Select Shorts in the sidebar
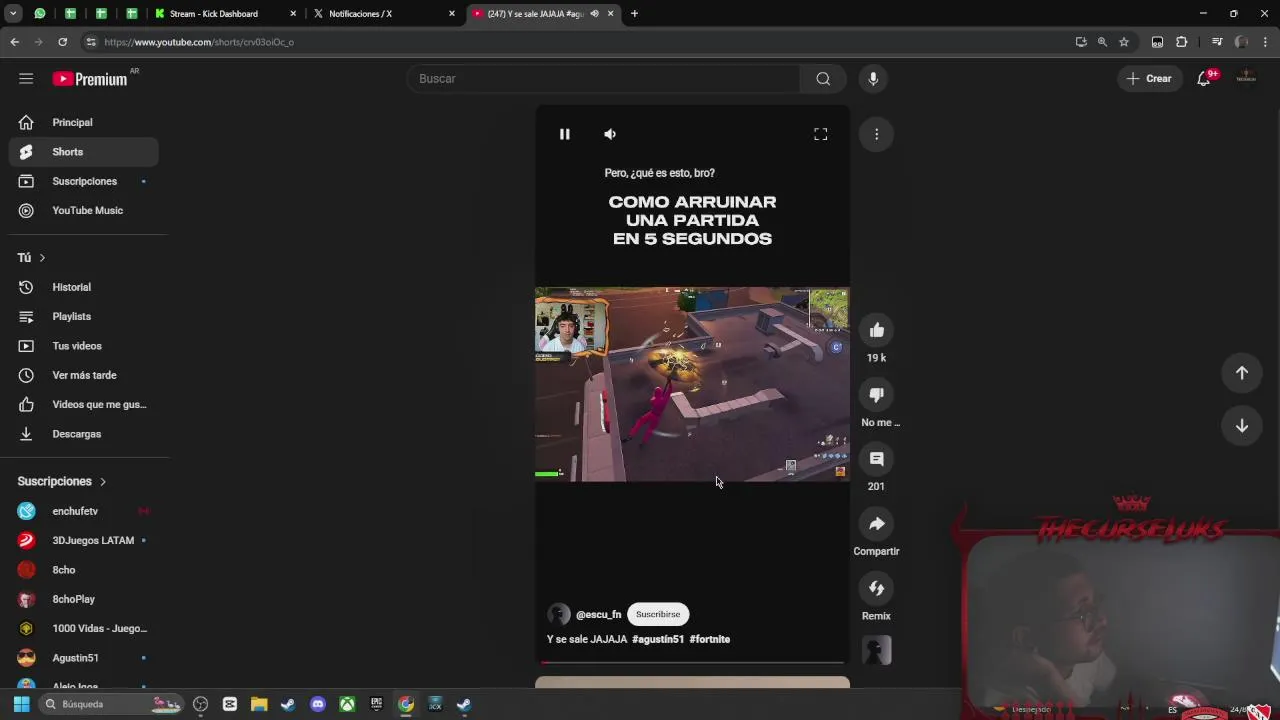This screenshot has height=720, width=1280. (x=84, y=152)
